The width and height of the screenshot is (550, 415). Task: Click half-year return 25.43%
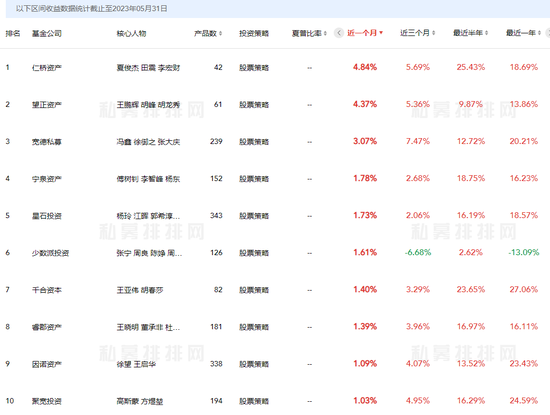pyautogui.click(x=471, y=67)
